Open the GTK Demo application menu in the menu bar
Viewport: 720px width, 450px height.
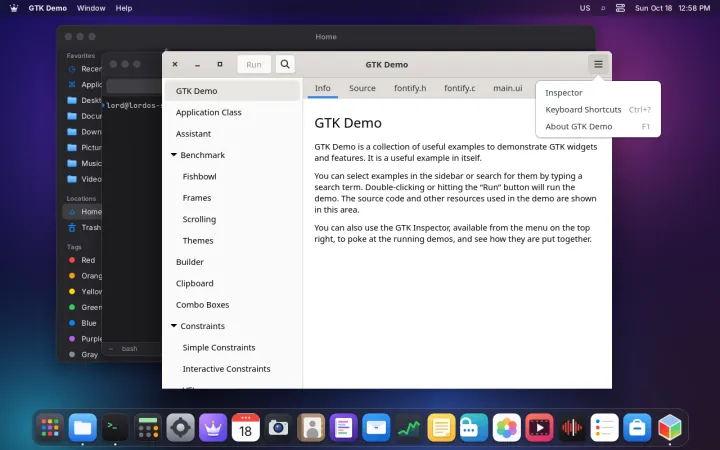pos(47,8)
